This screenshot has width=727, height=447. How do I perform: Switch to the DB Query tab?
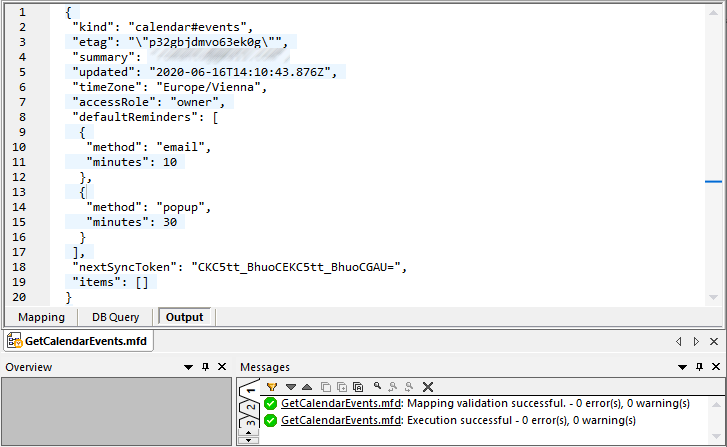pyautogui.click(x=116, y=317)
